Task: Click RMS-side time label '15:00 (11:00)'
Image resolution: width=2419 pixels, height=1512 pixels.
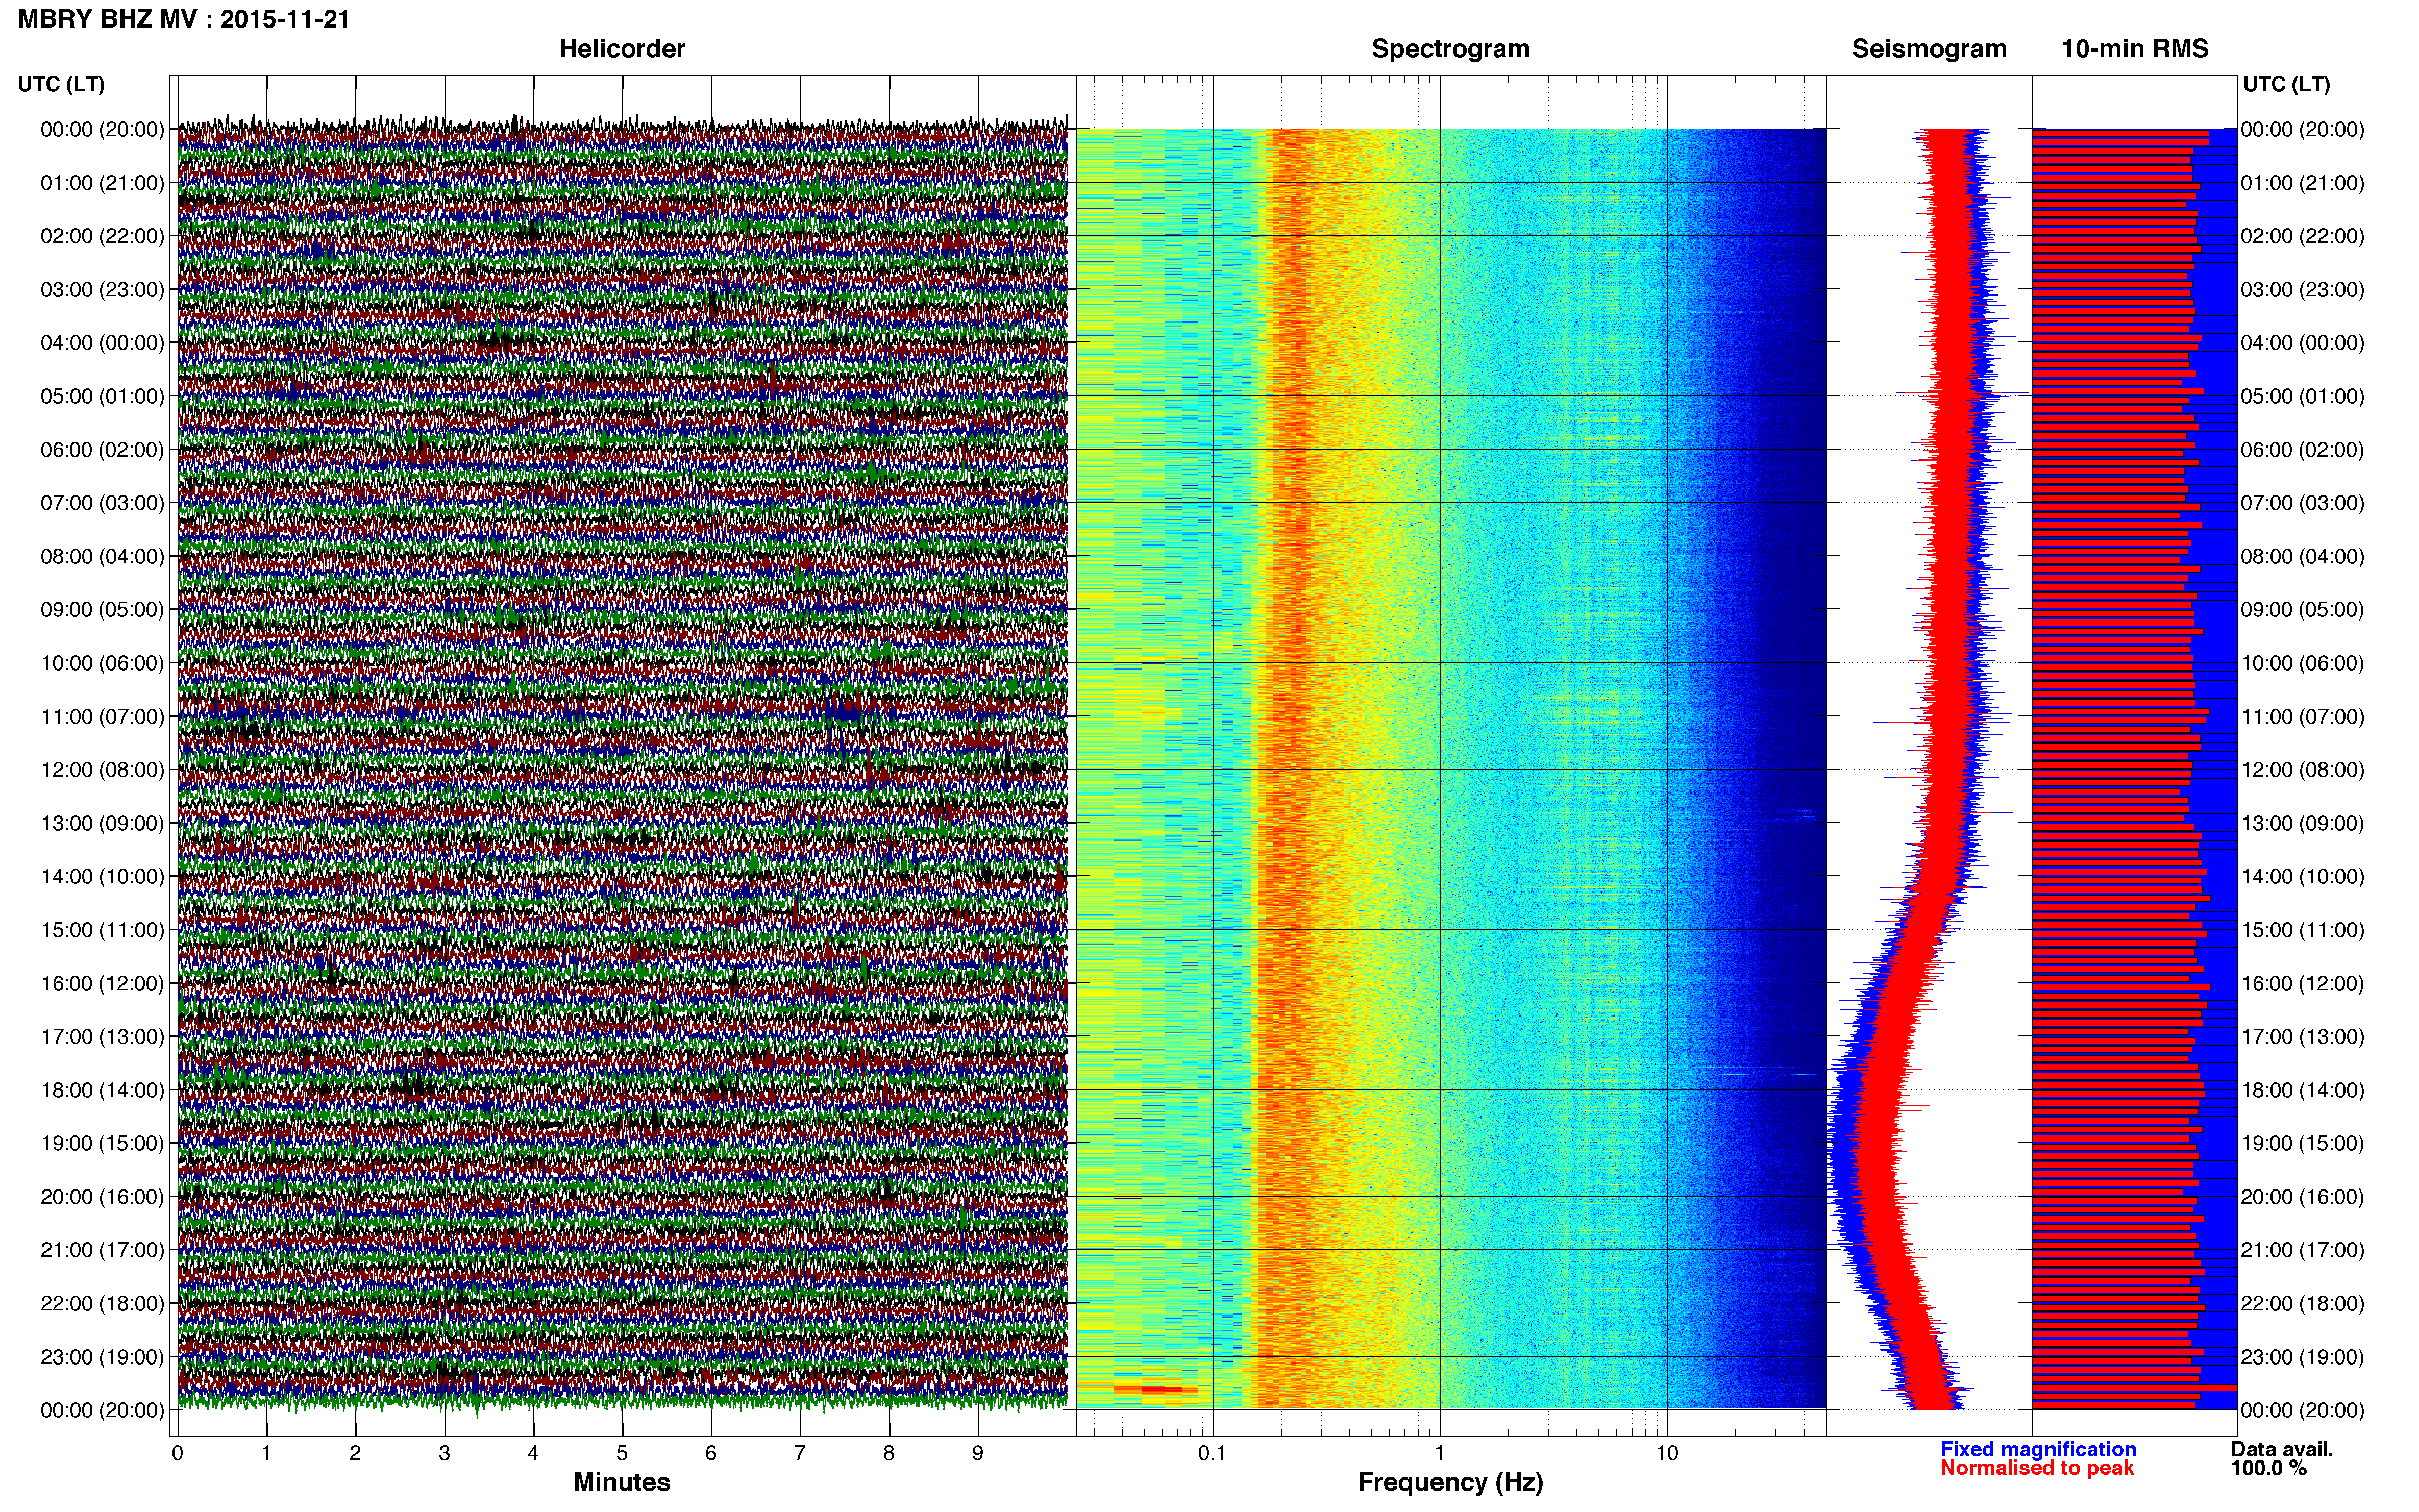Action: coord(2303,930)
